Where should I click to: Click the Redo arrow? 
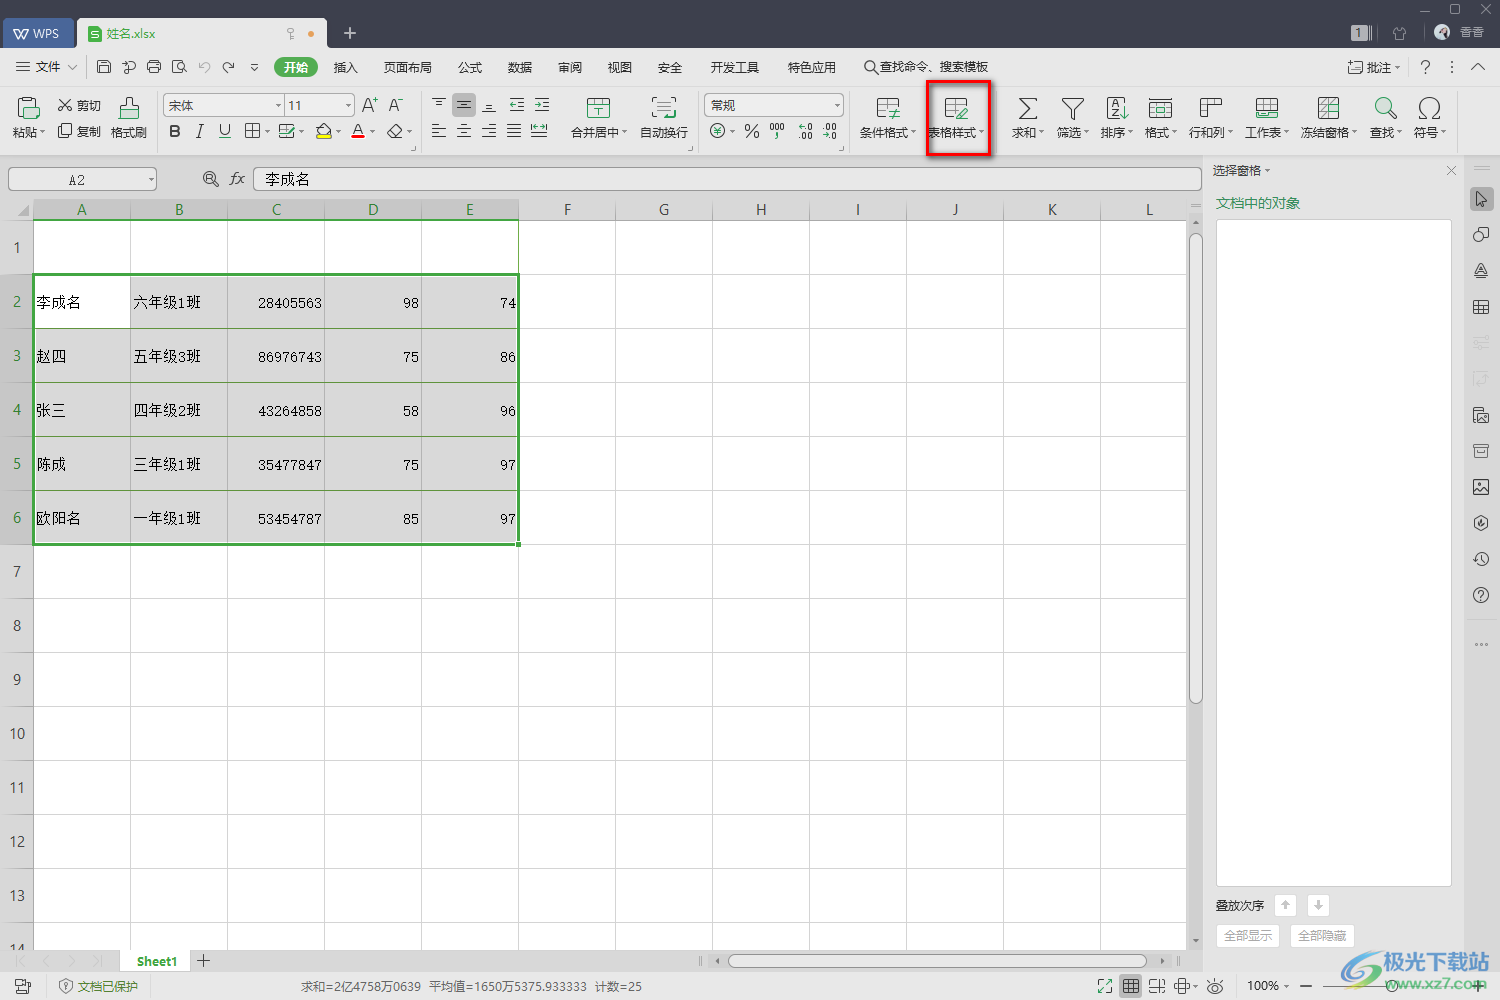229,67
